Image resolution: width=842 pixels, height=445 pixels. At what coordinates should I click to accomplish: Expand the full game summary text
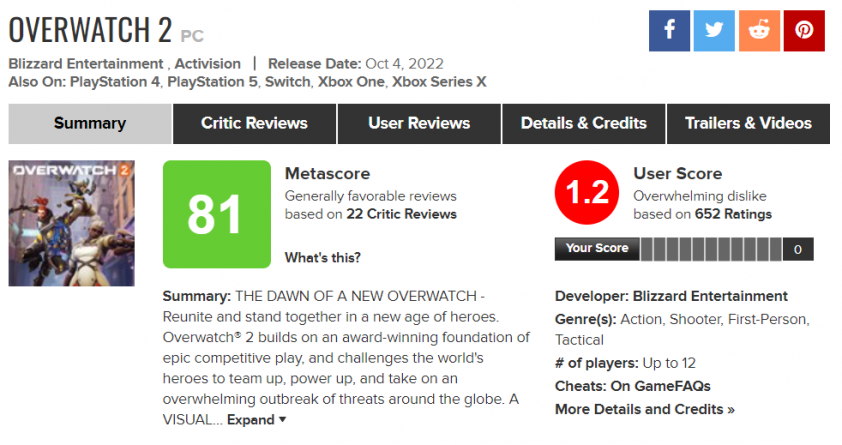pyautogui.click(x=256, y=420)
